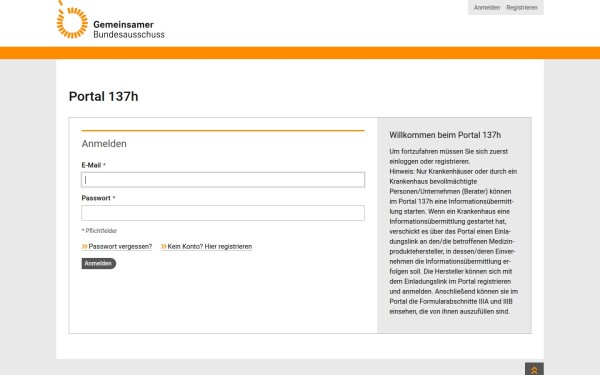The width and height of the screenshot is (600, 375).
Task: Click the Gemeinsamer Bundesausschuss logo
Action: click(111, 20)
